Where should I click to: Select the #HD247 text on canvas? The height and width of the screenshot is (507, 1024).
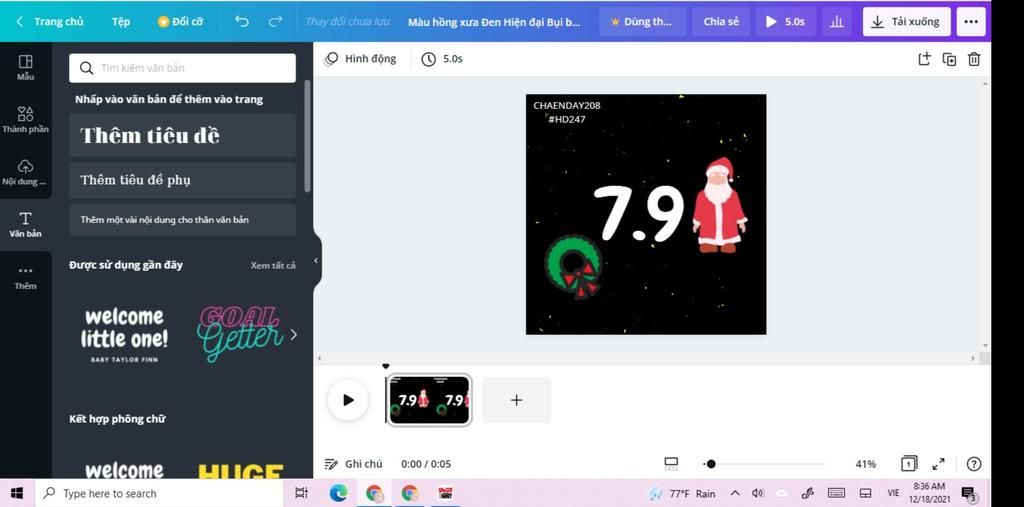pos(566,120)
